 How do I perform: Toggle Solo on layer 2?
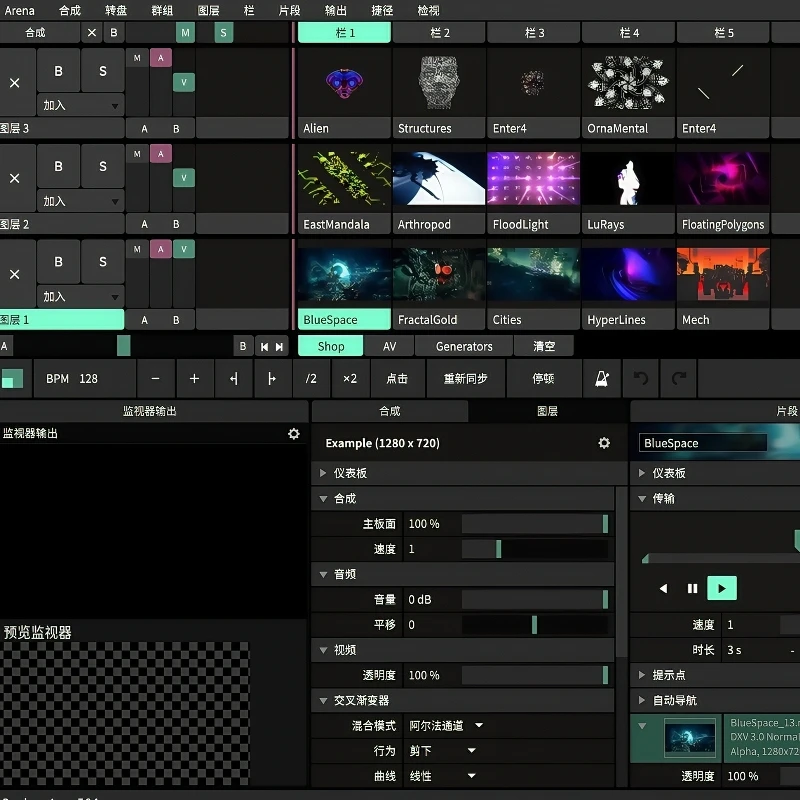[102, 167]
